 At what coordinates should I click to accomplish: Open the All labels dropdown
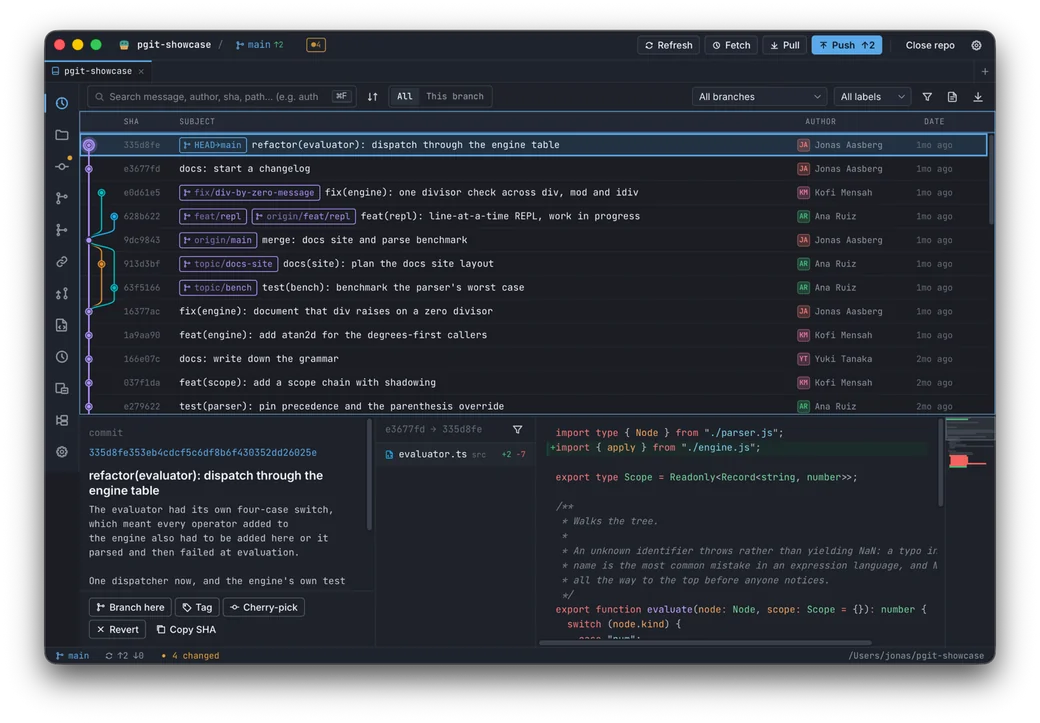tap(872, 97)
